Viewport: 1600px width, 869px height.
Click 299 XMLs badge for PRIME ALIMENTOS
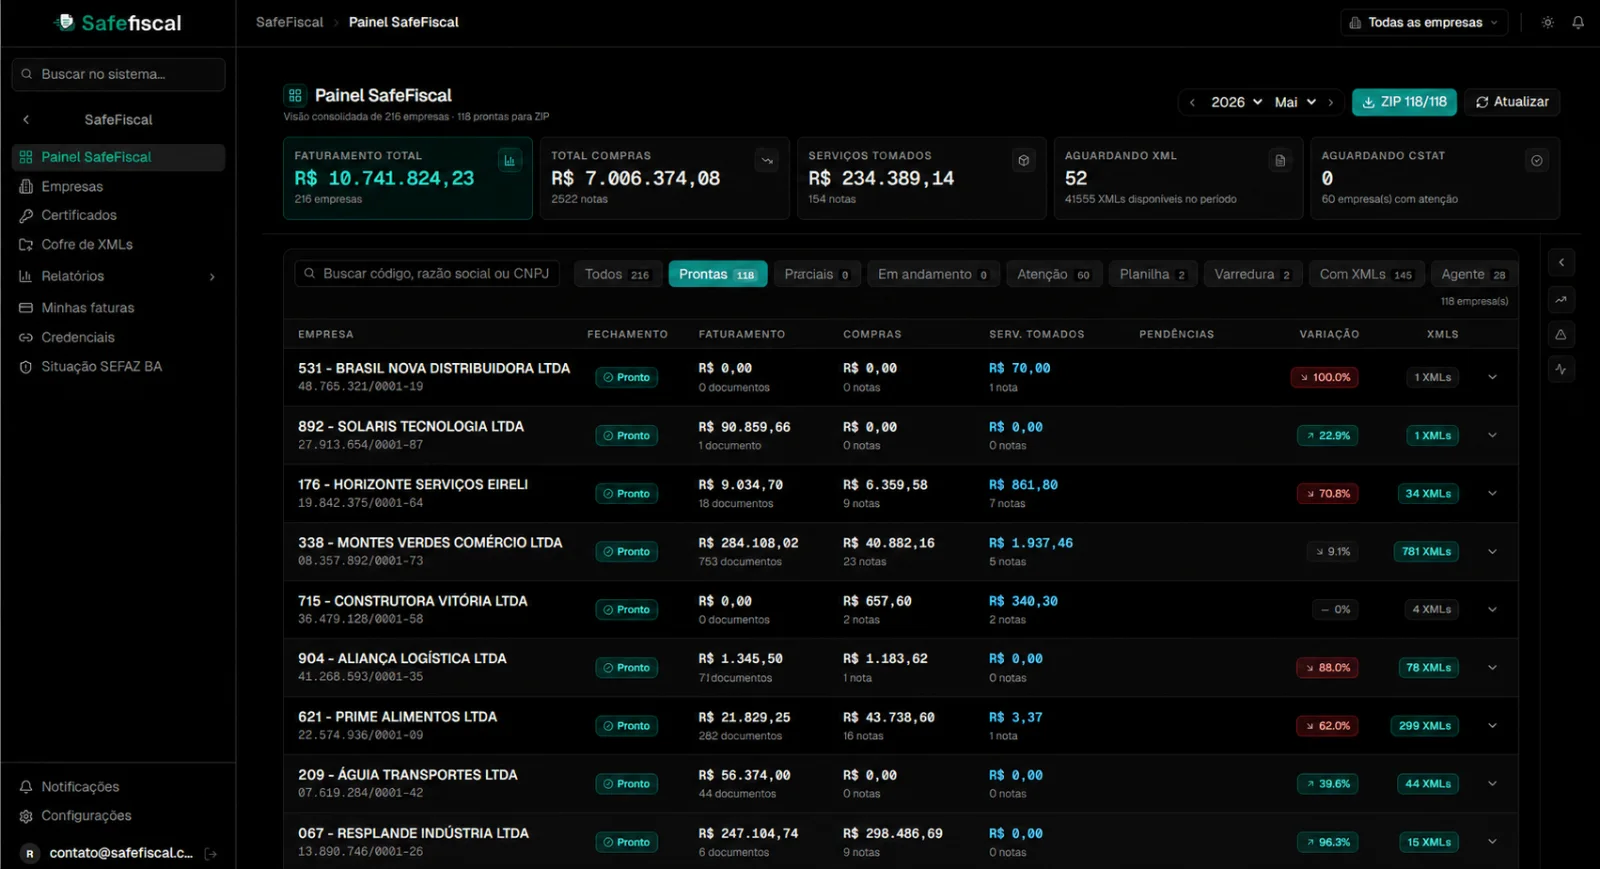1424,725
